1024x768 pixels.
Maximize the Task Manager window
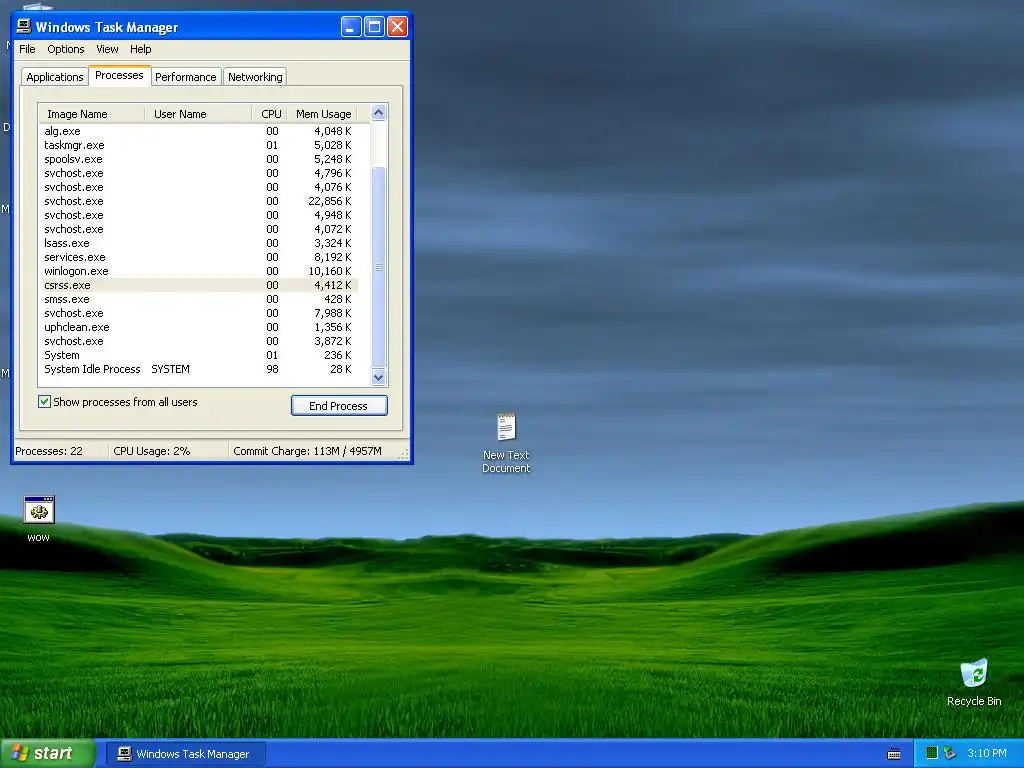pyautogui.click(x=374, y=27)
